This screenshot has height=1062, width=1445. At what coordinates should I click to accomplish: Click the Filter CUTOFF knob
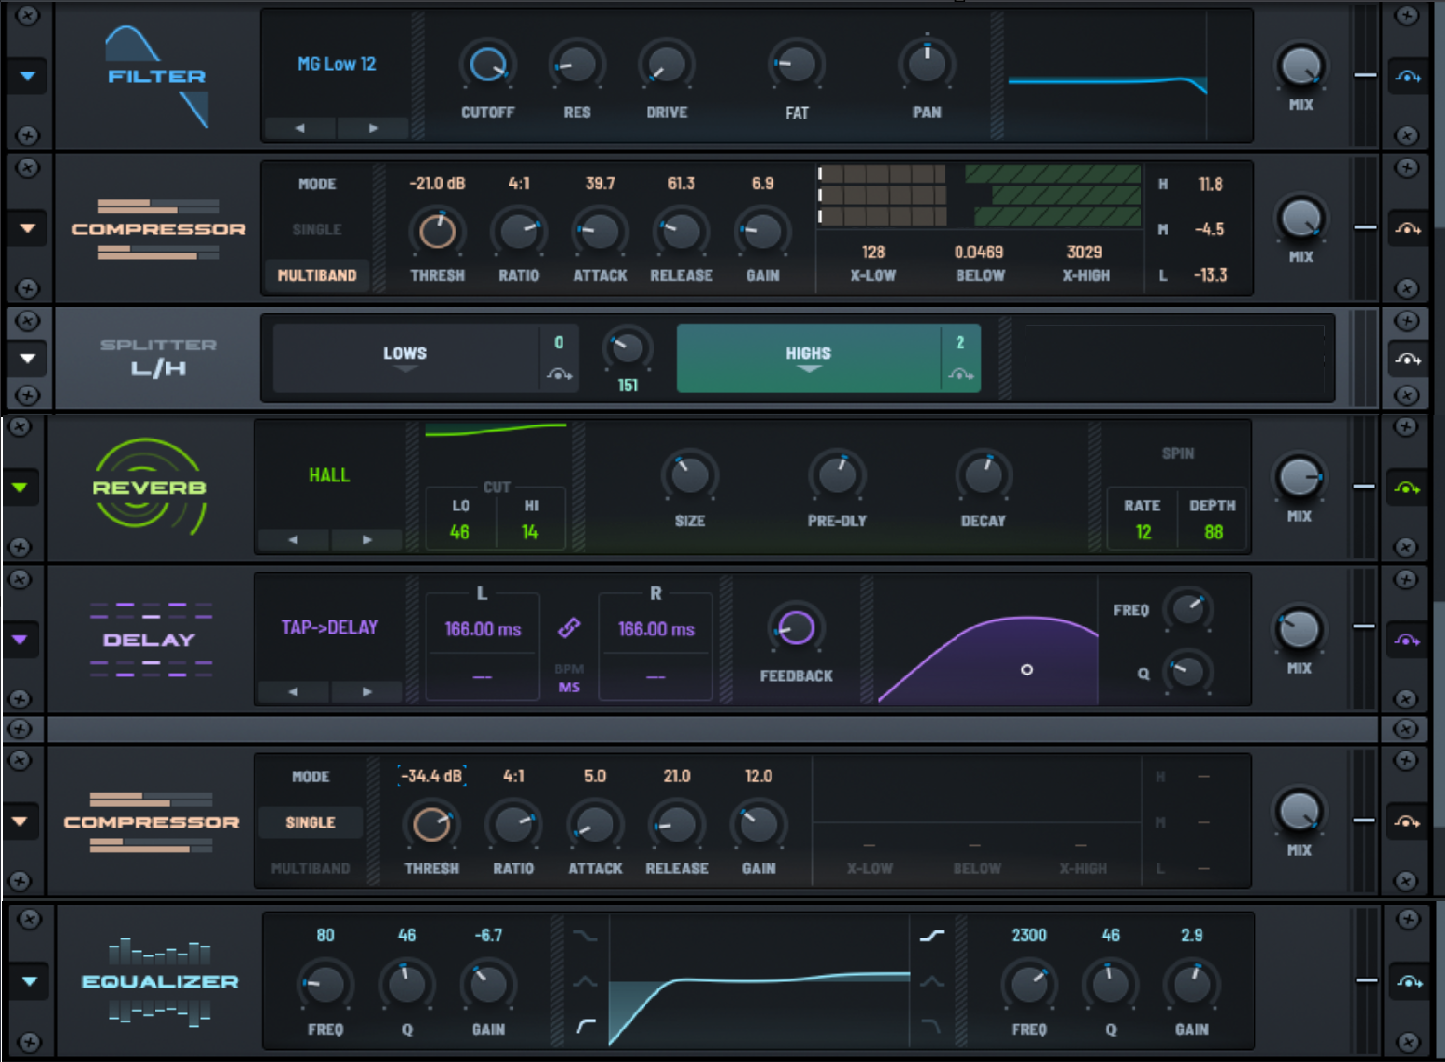point(487,65)
